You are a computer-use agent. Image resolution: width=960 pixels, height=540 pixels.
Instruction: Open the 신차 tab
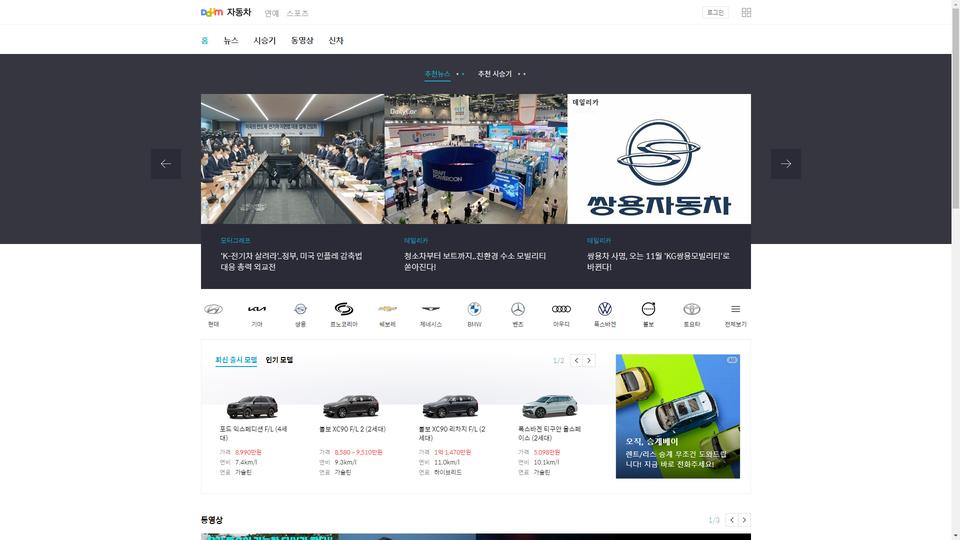pos(336,40)
